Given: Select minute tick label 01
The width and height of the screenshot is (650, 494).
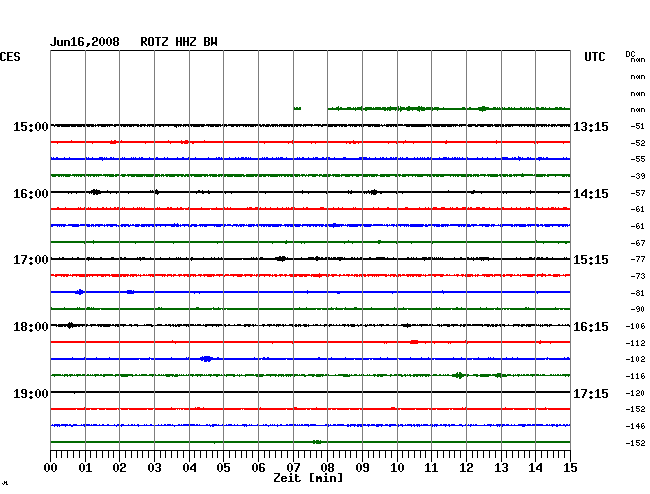Looking at the screenshot, I should [x=85, y=468].
